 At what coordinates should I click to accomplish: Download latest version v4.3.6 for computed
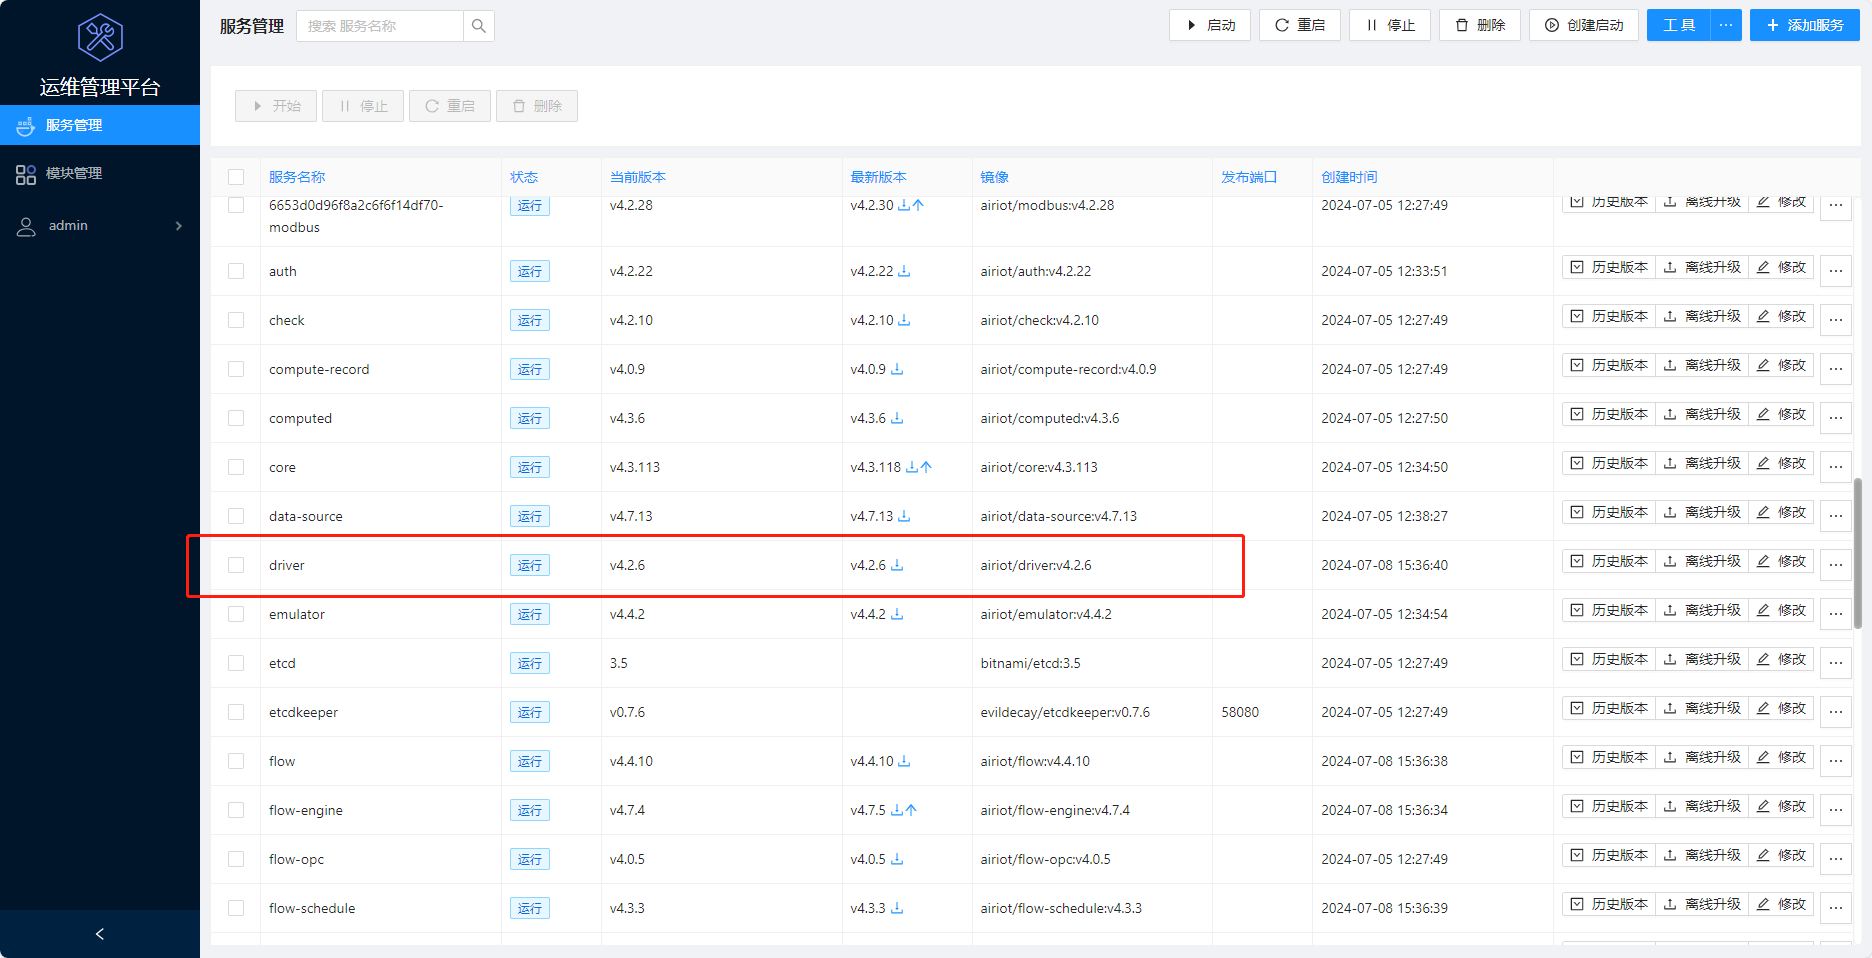(897, 418)
